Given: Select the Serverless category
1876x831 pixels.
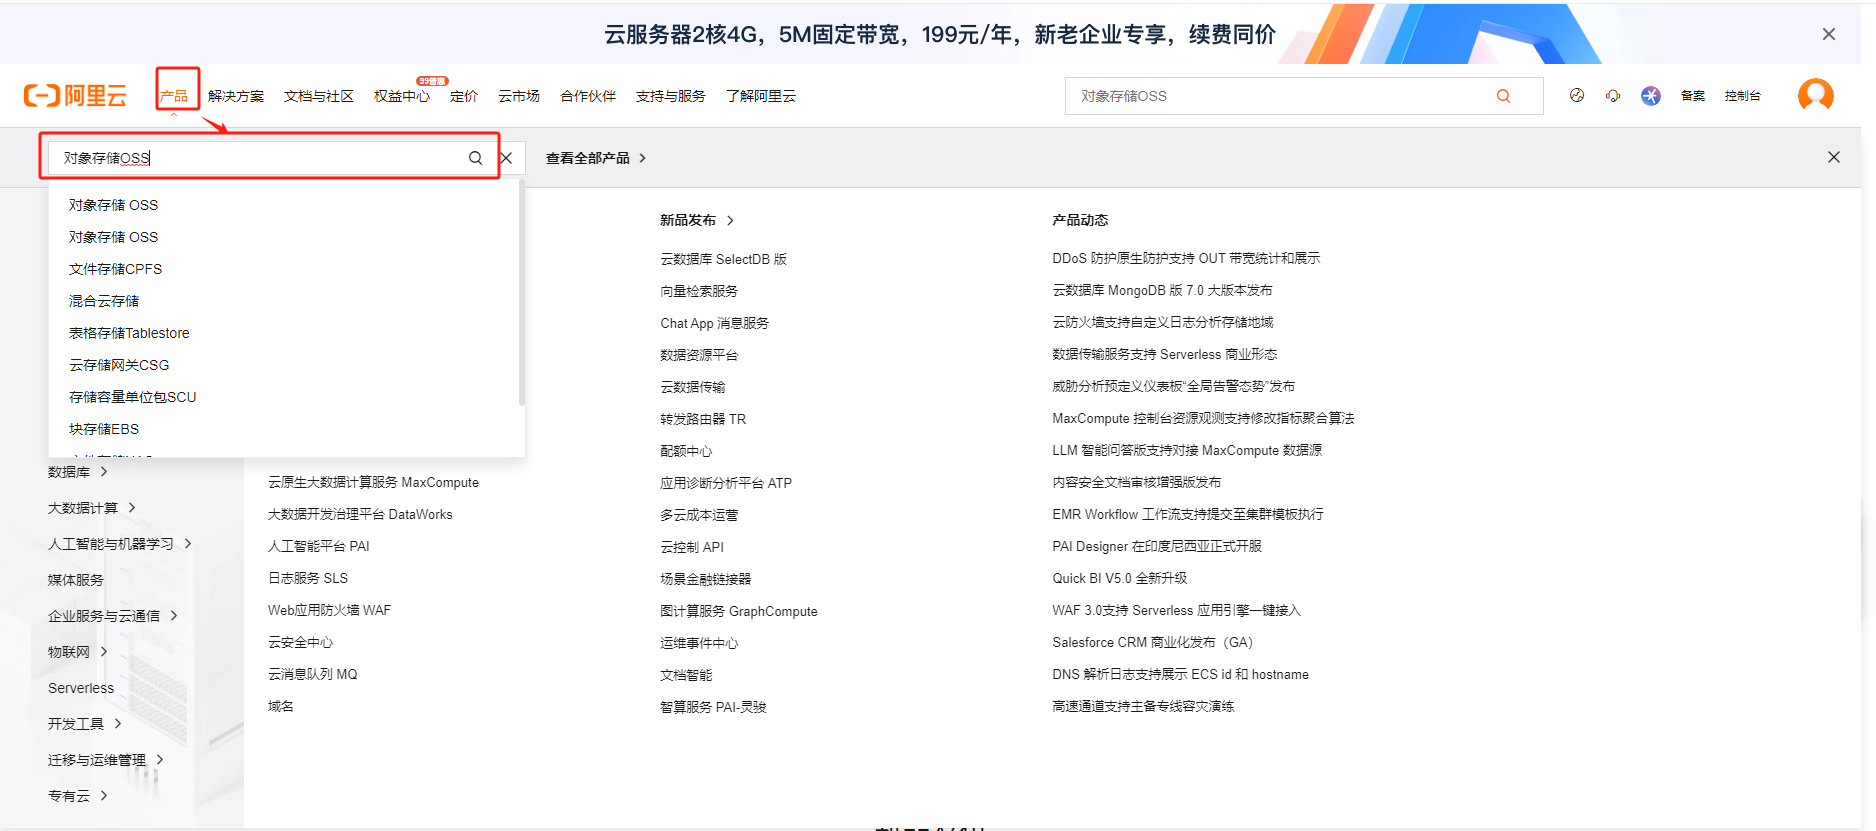Looking at the screenshot, I should pos(81,688).
